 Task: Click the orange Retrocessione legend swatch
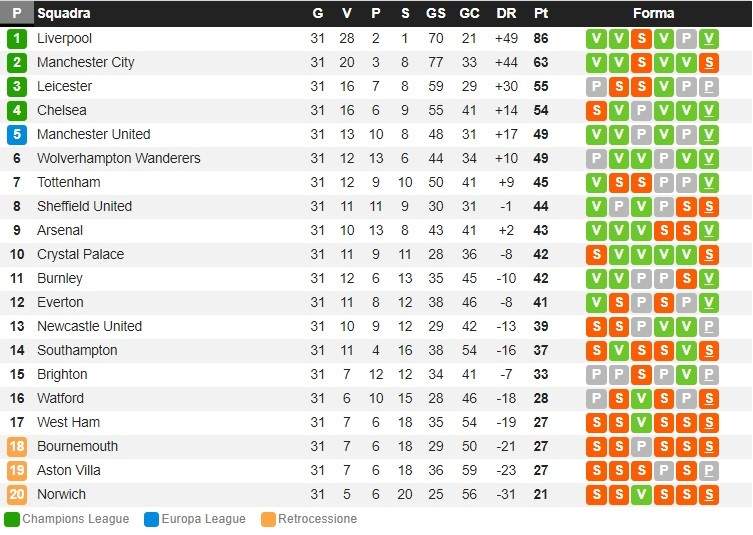point(268,519)
